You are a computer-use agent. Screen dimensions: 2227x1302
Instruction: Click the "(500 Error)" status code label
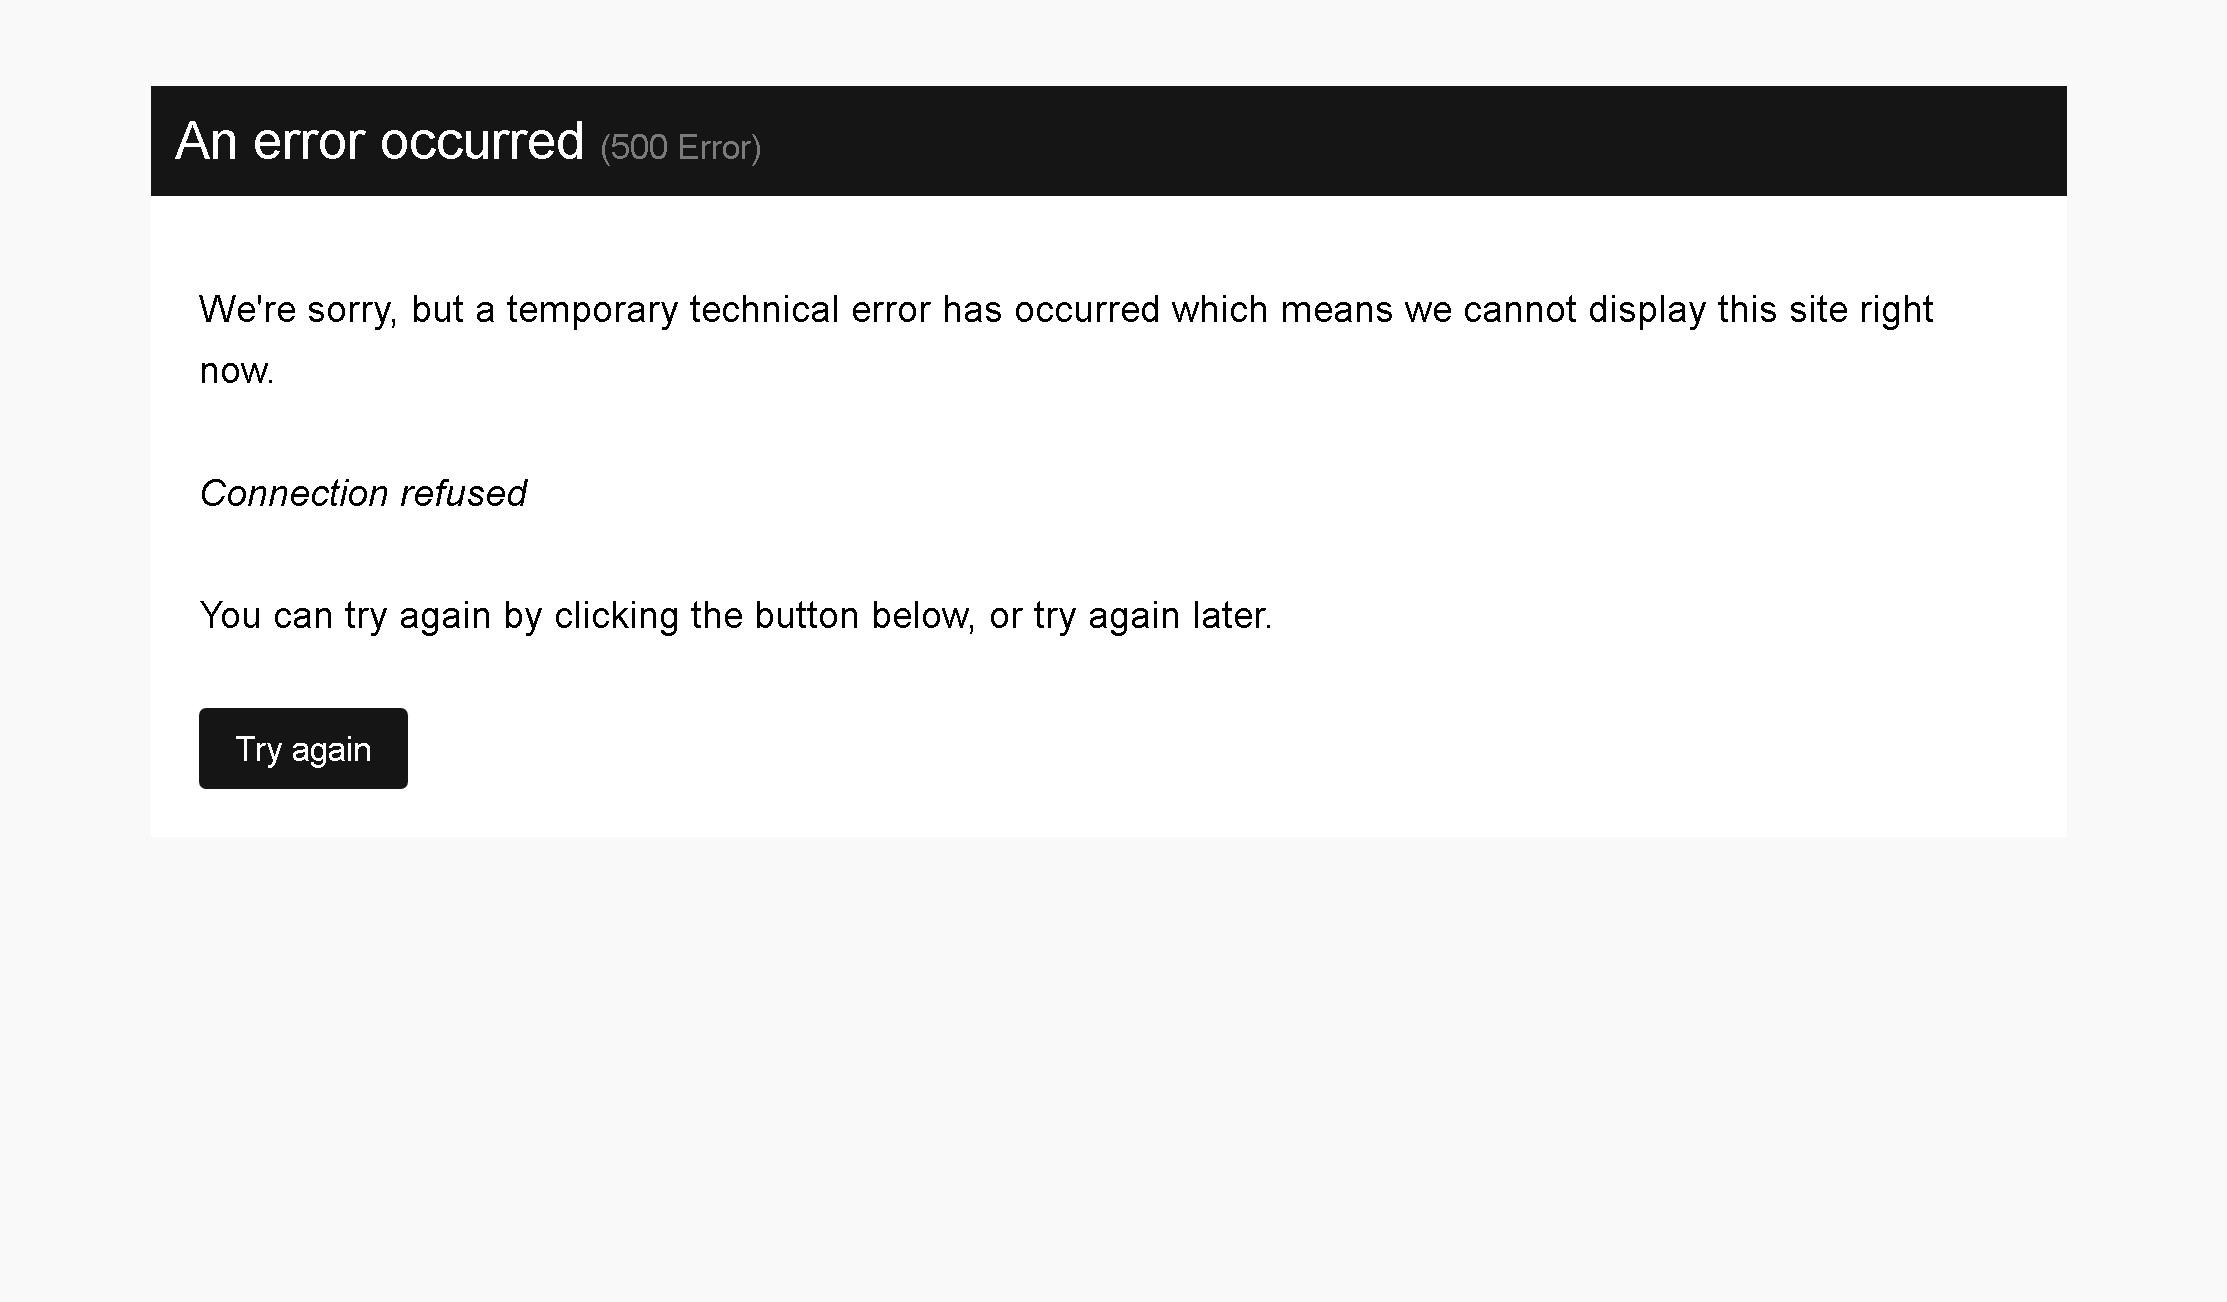pos(680,148)
